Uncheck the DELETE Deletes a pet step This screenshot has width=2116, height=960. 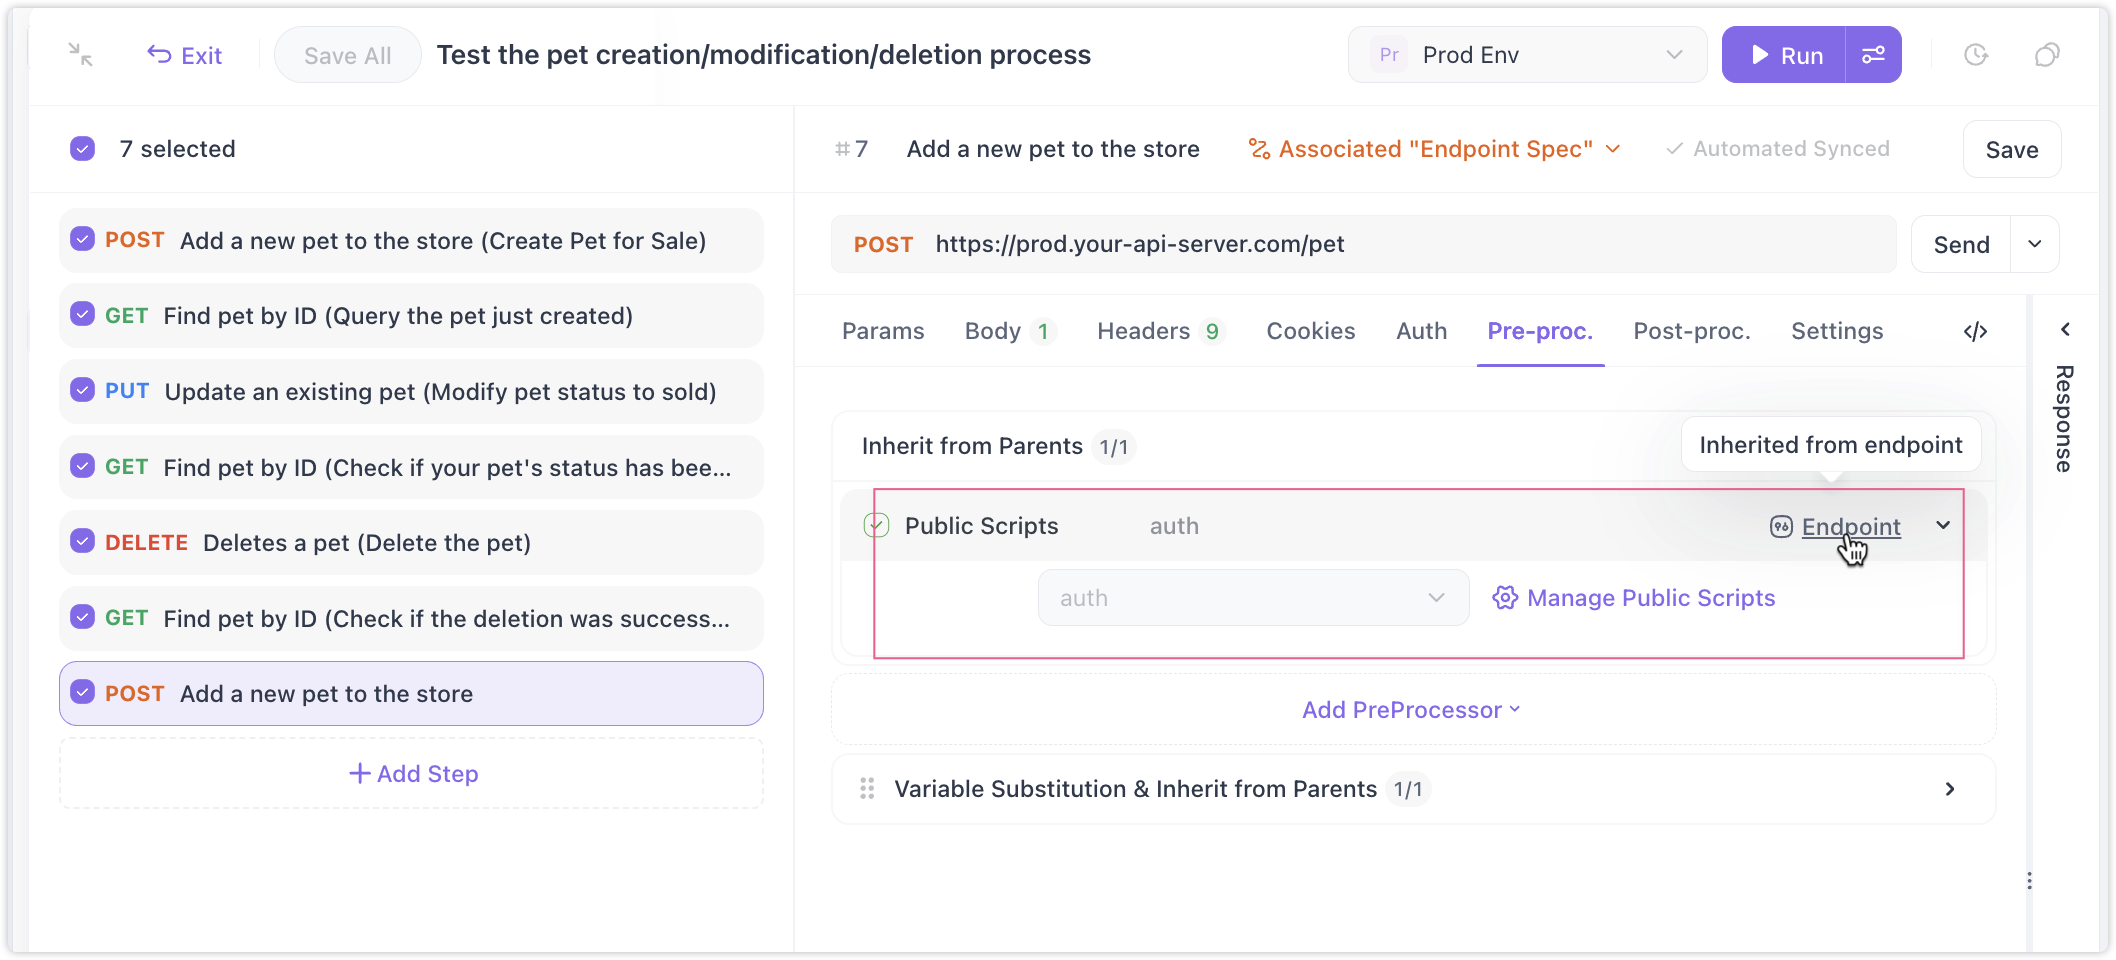[x=83, y=542]
